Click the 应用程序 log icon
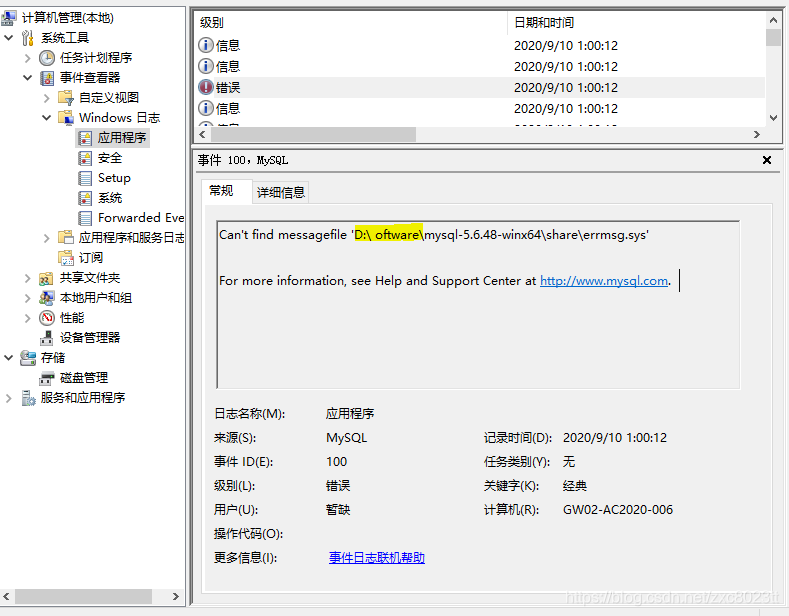Screen dimensions: 789x616 (x=85, y=138)
